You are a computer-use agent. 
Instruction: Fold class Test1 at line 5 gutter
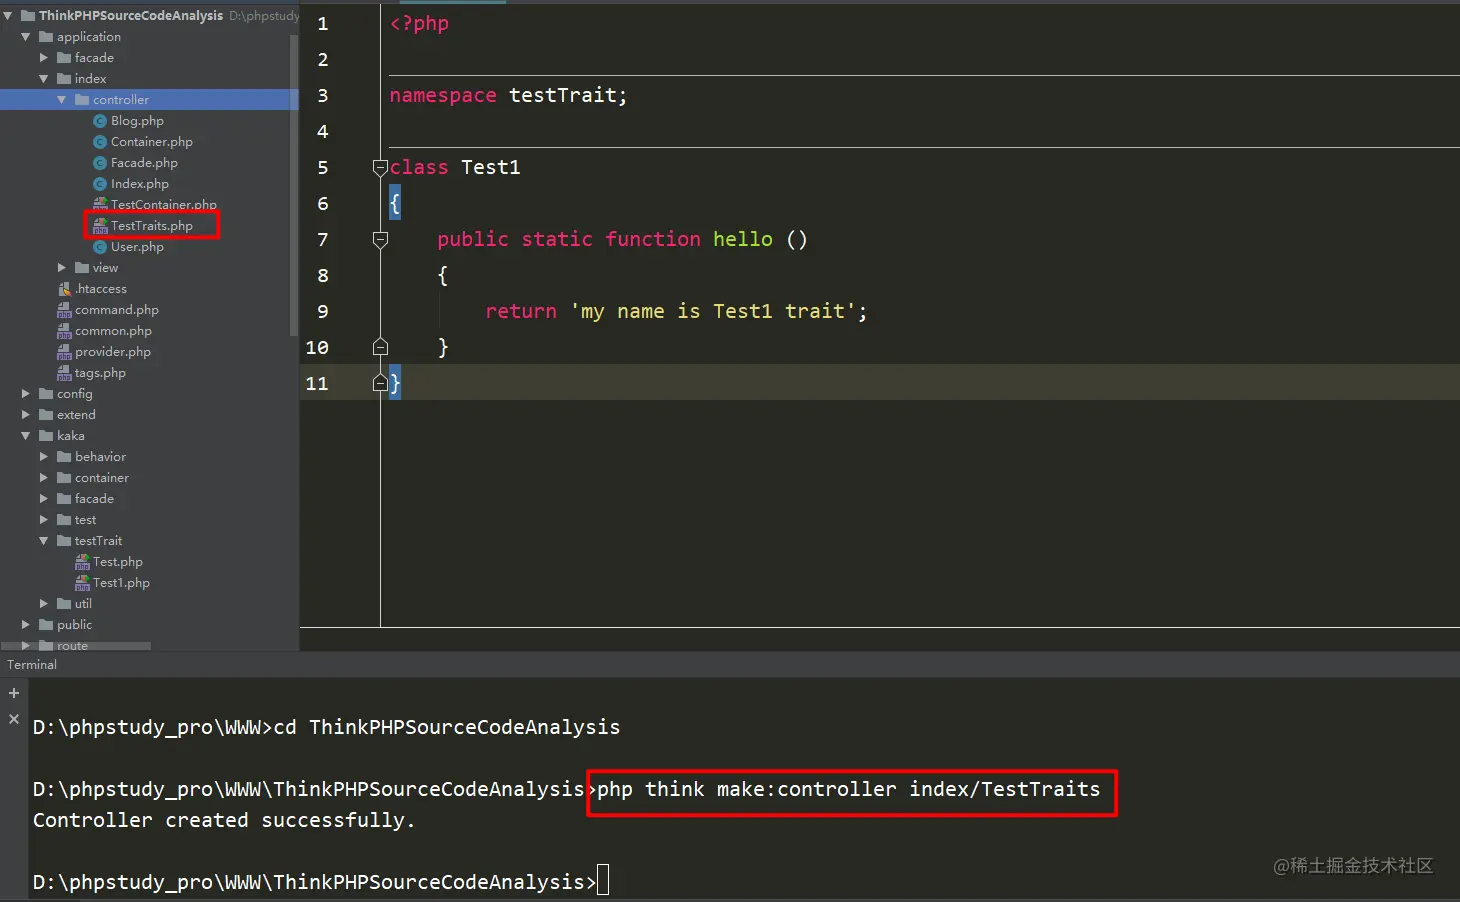point(380,168)
